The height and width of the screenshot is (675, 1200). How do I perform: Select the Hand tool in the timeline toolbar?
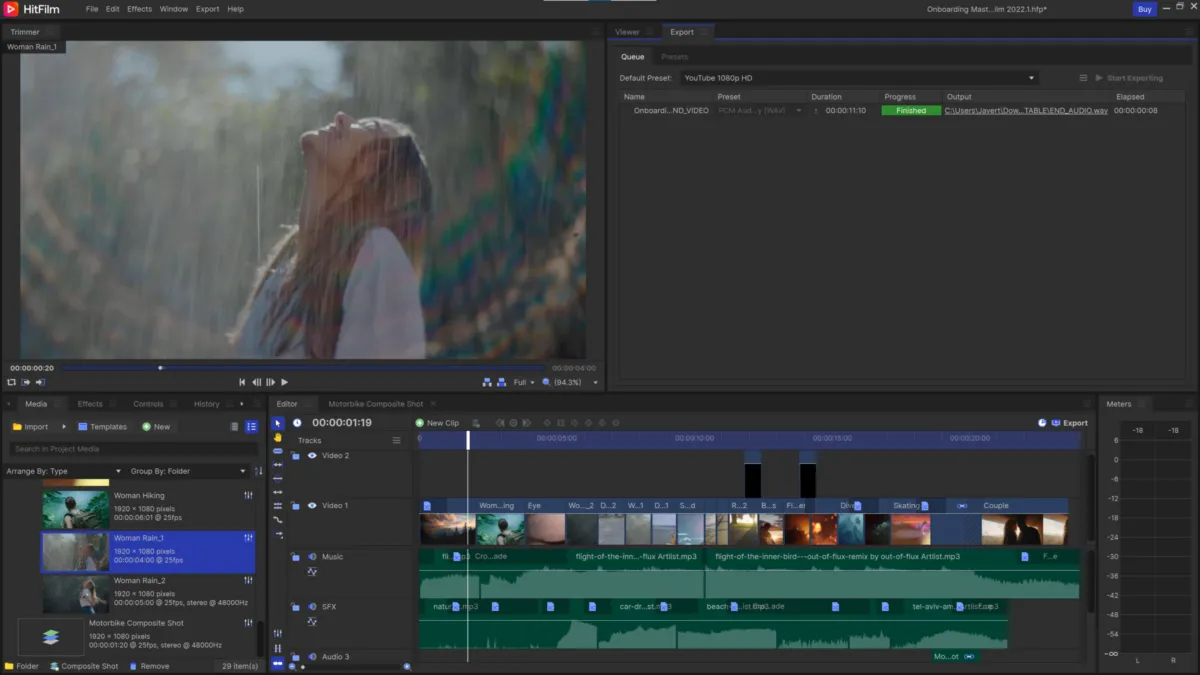click(278, 437)
